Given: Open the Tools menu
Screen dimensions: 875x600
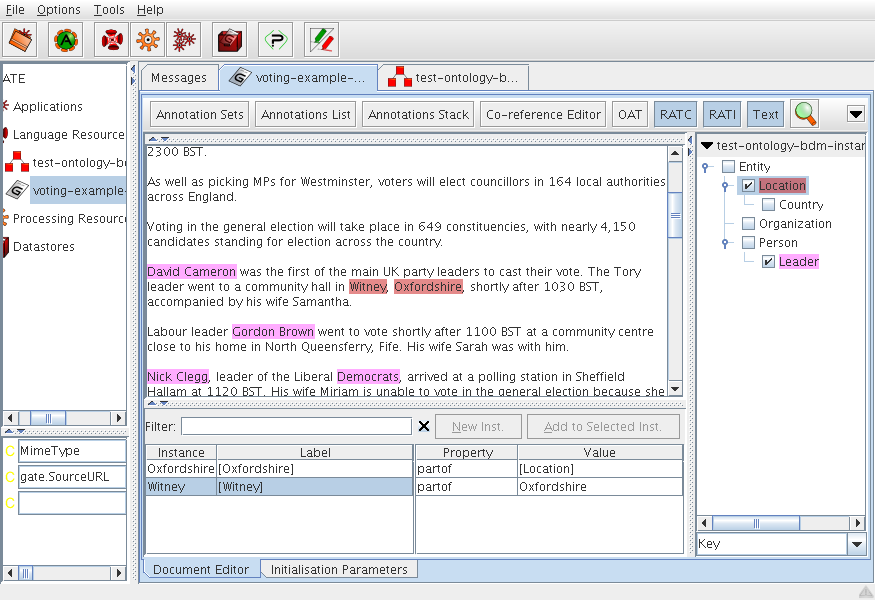Looking at the screenshot, I should 109,9.
